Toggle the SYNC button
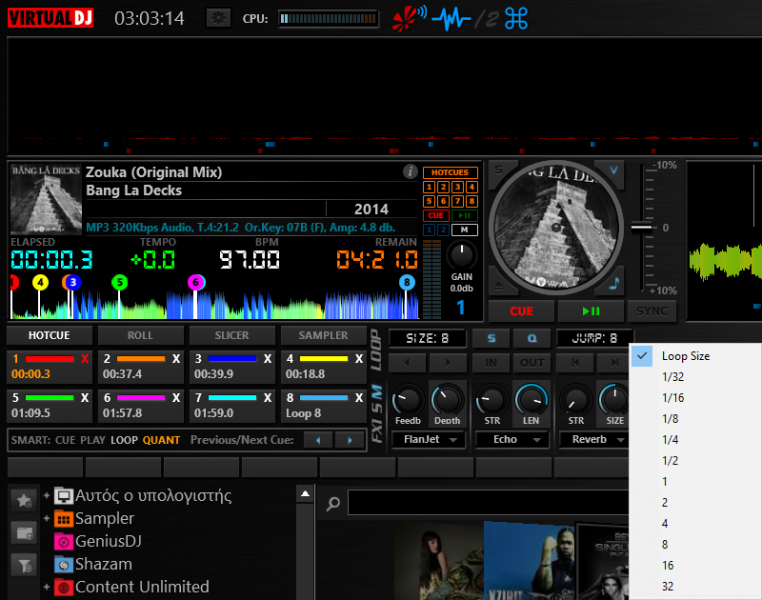The height and width of the screenshot is (600, 762). pyautogui.click(x=652, y=311)
